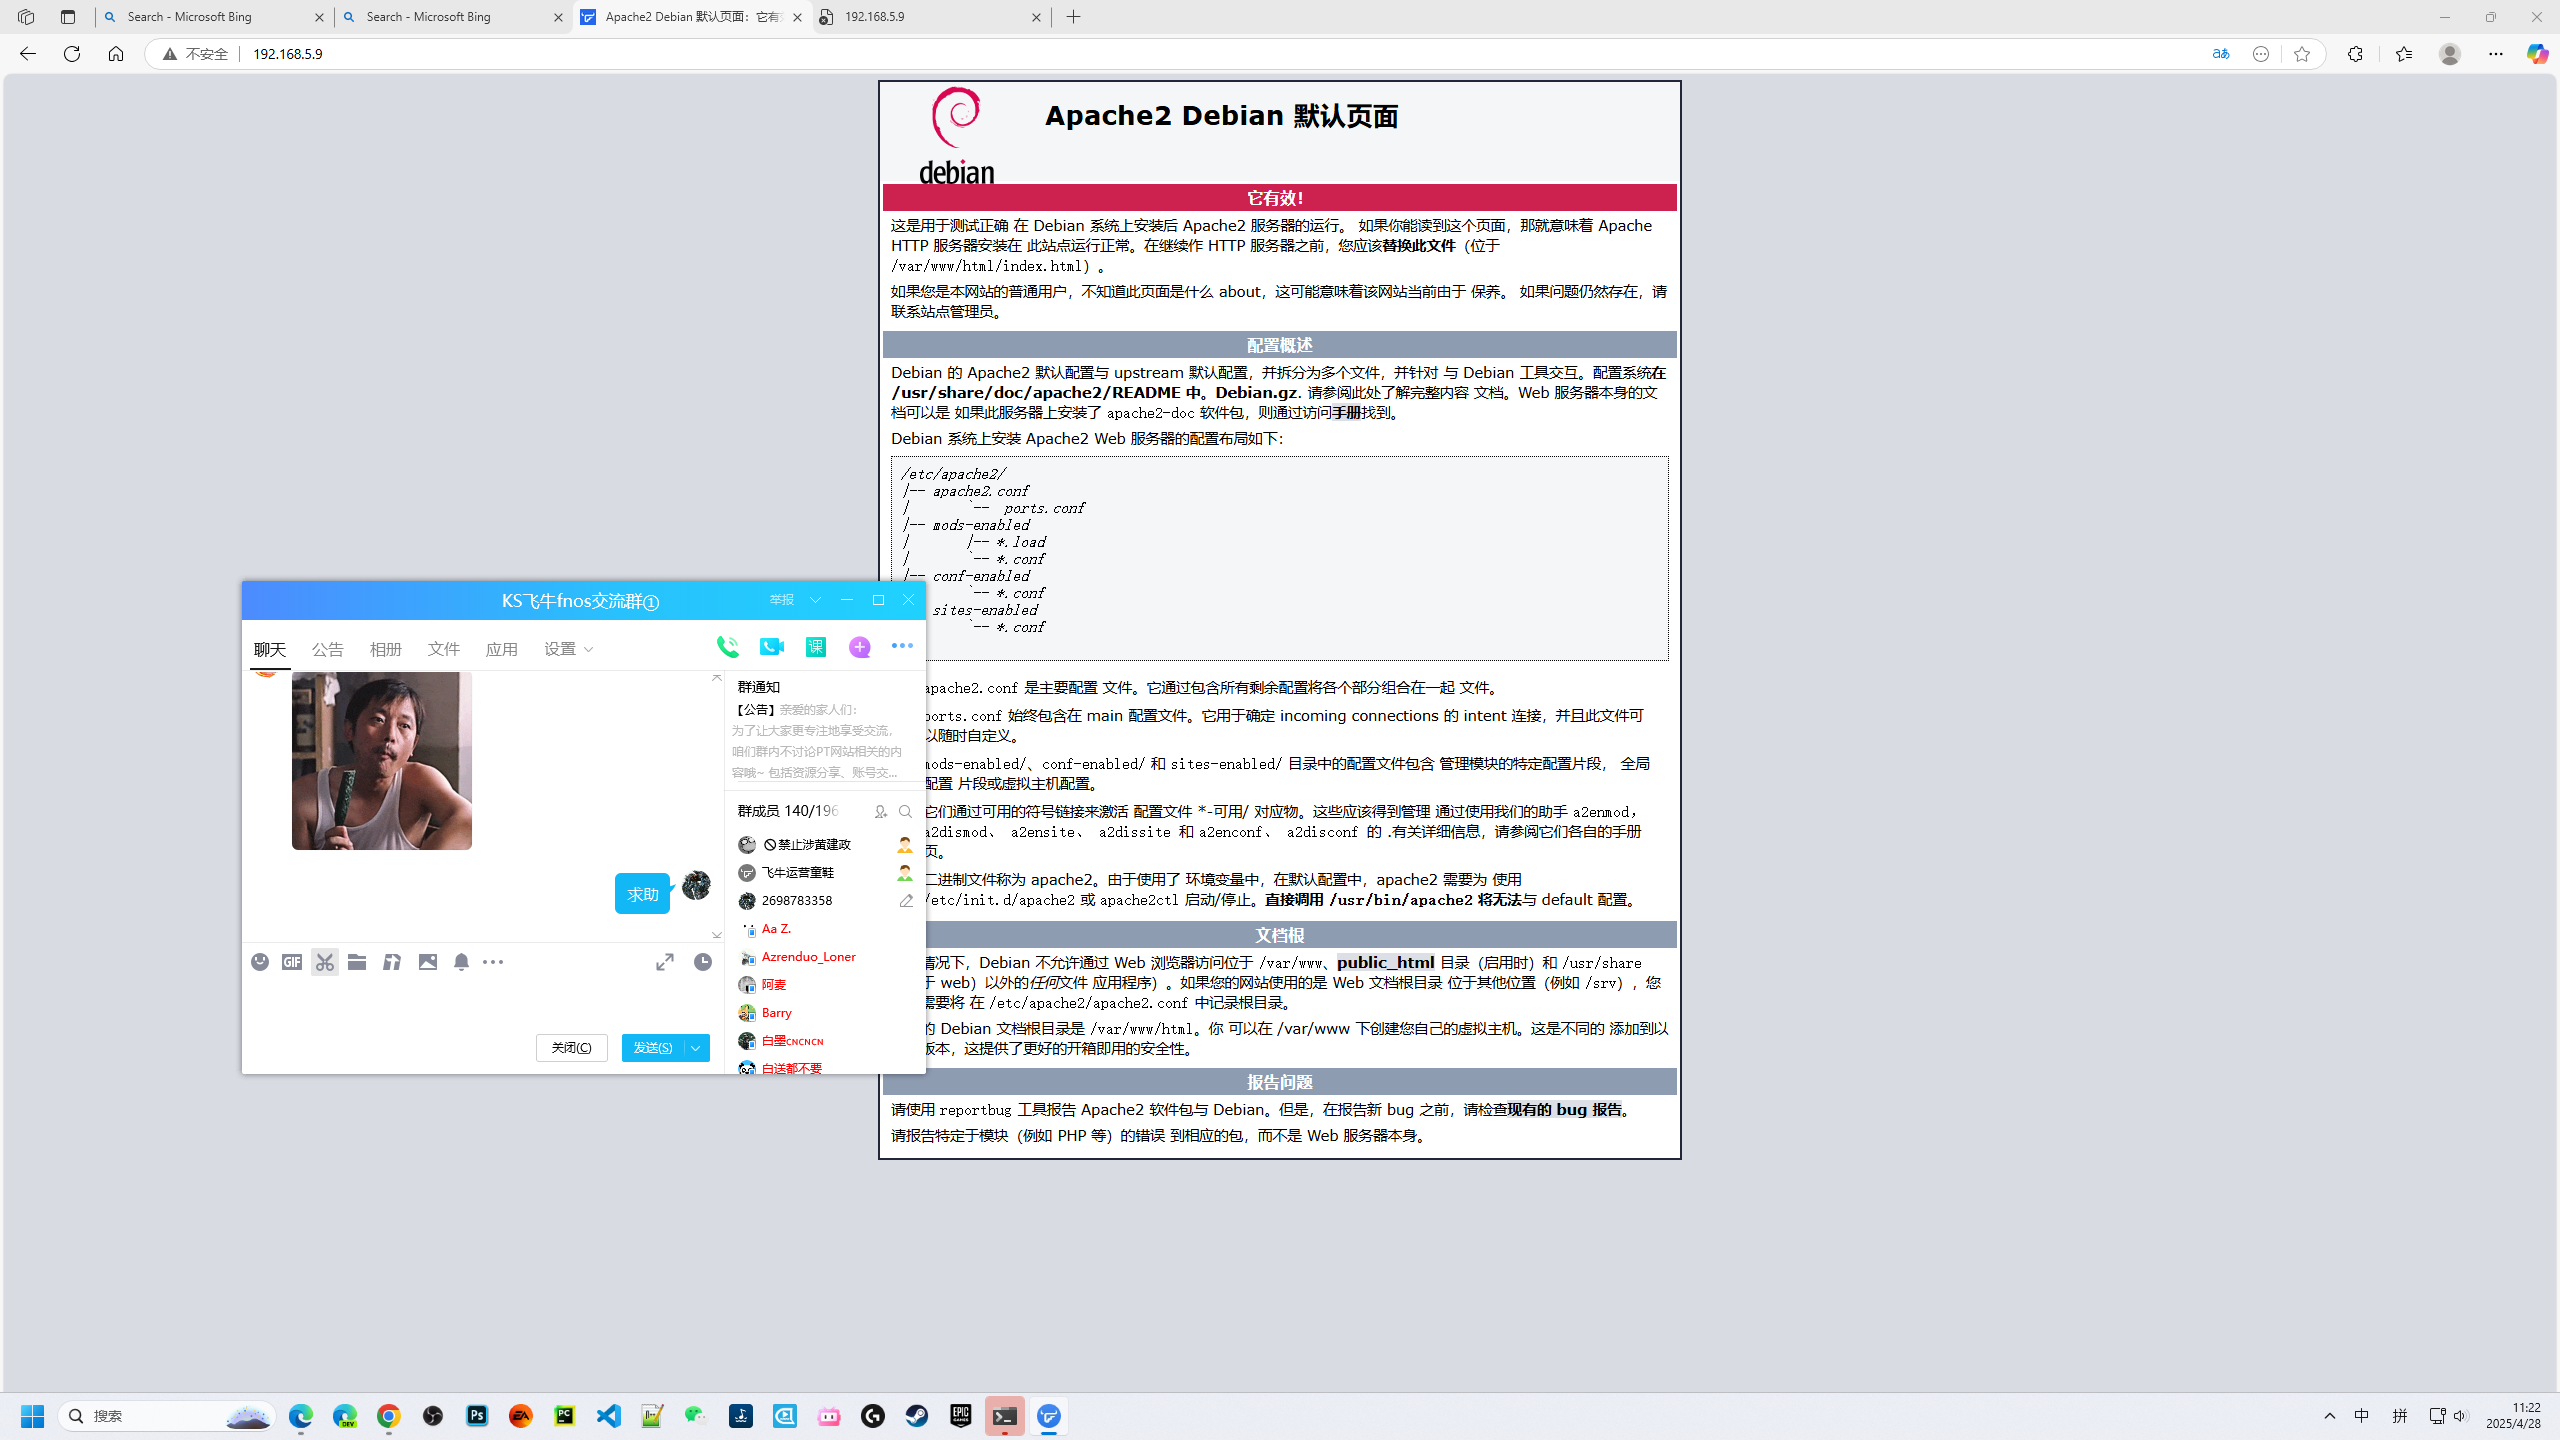Image resolution: width=2560 pixels, height=1440 pixels.
Task: Open the public_html link on Apache page
Action: (1385, 963)
